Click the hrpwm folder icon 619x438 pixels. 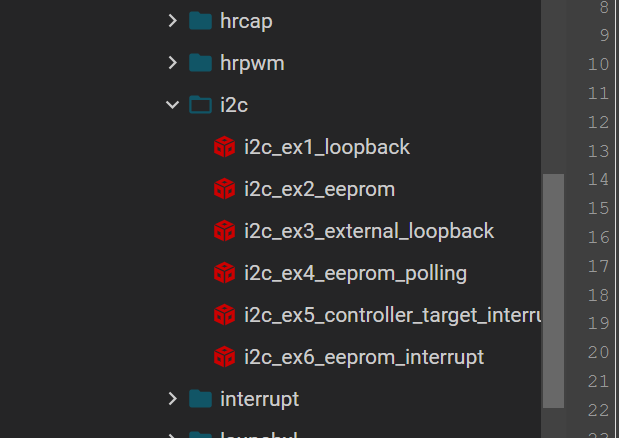201,63
